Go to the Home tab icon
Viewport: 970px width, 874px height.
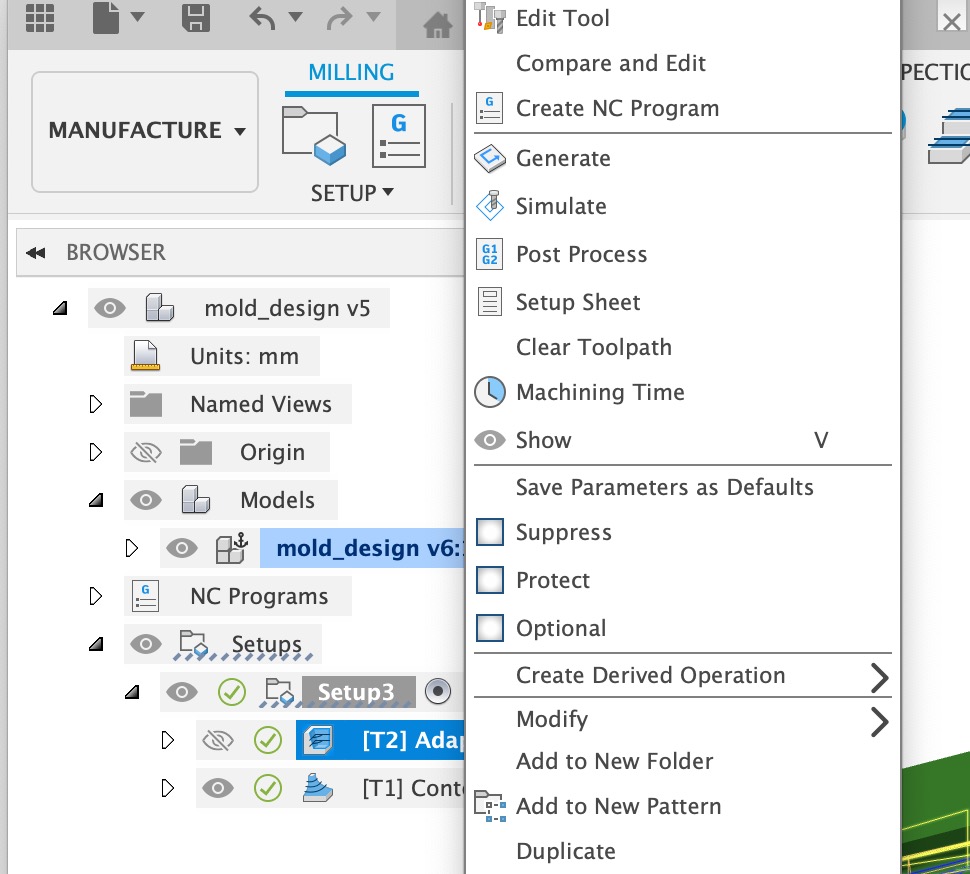(437, 25)
